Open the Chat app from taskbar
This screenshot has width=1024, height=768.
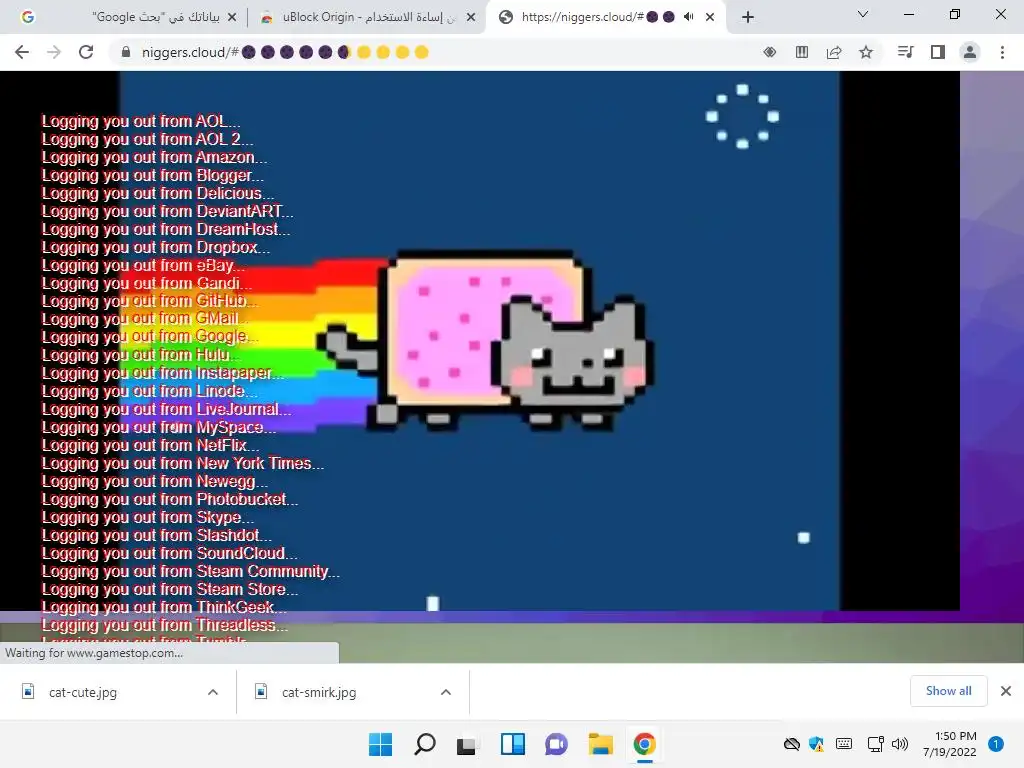556,744
